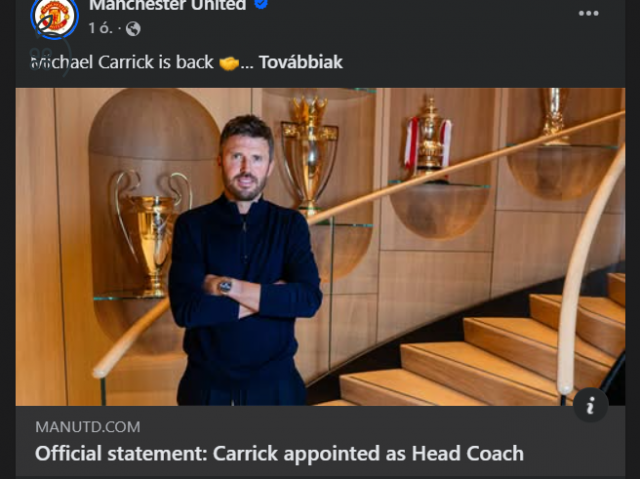Click the faded overlay icon left of the caption
Screen dimensions: 640x480
pos(42,60)
